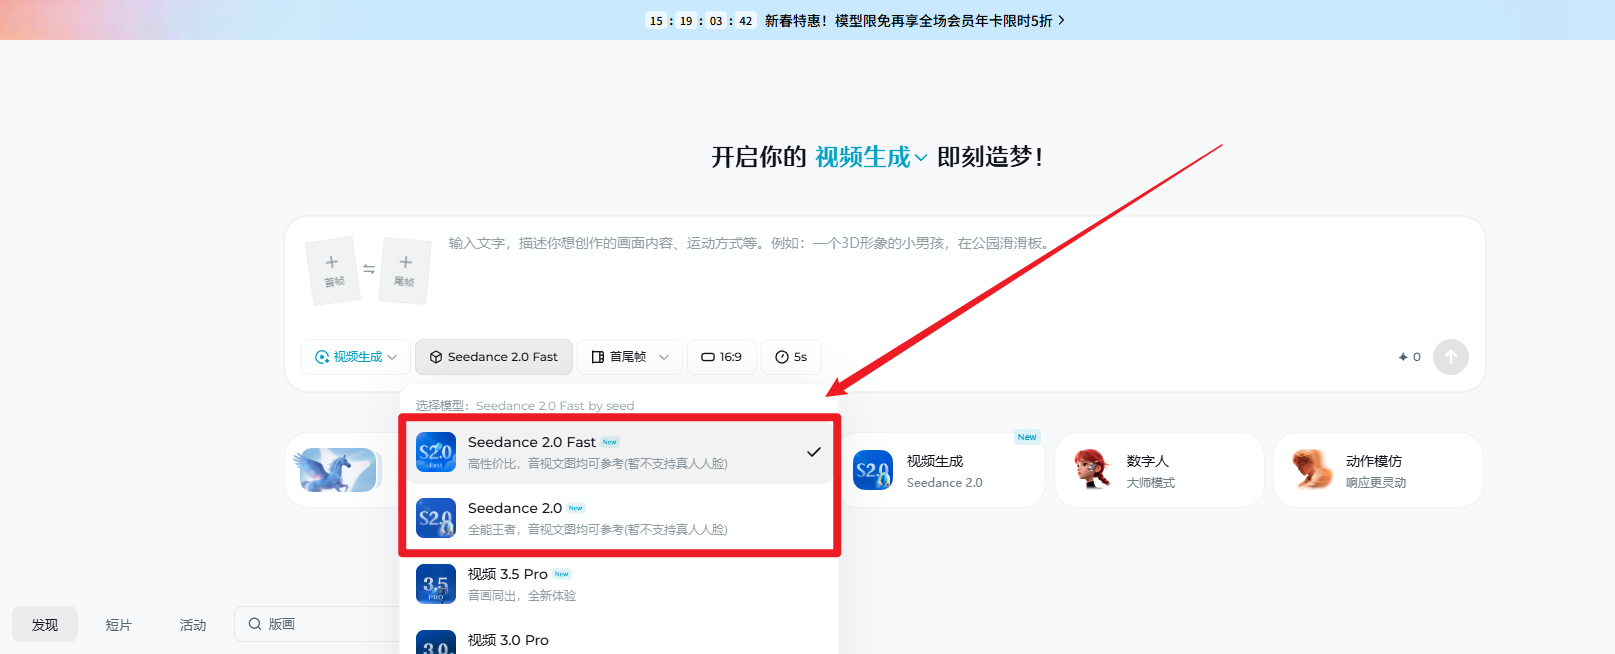Expand the 视频生成 heading dropdown

point(871,157)
